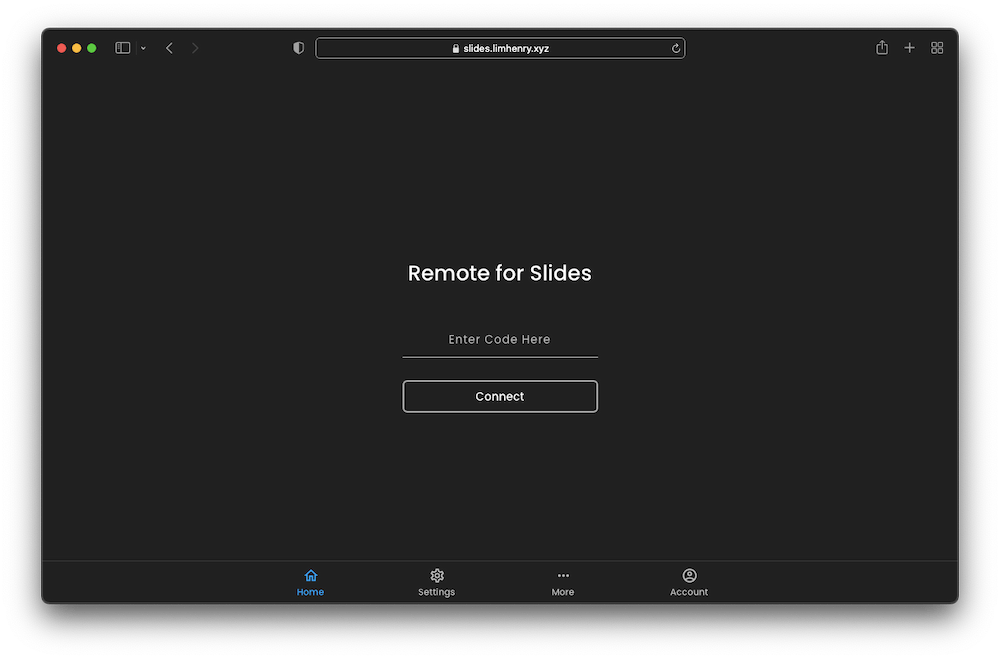Go back to the previous page

[x=169, y=48]
